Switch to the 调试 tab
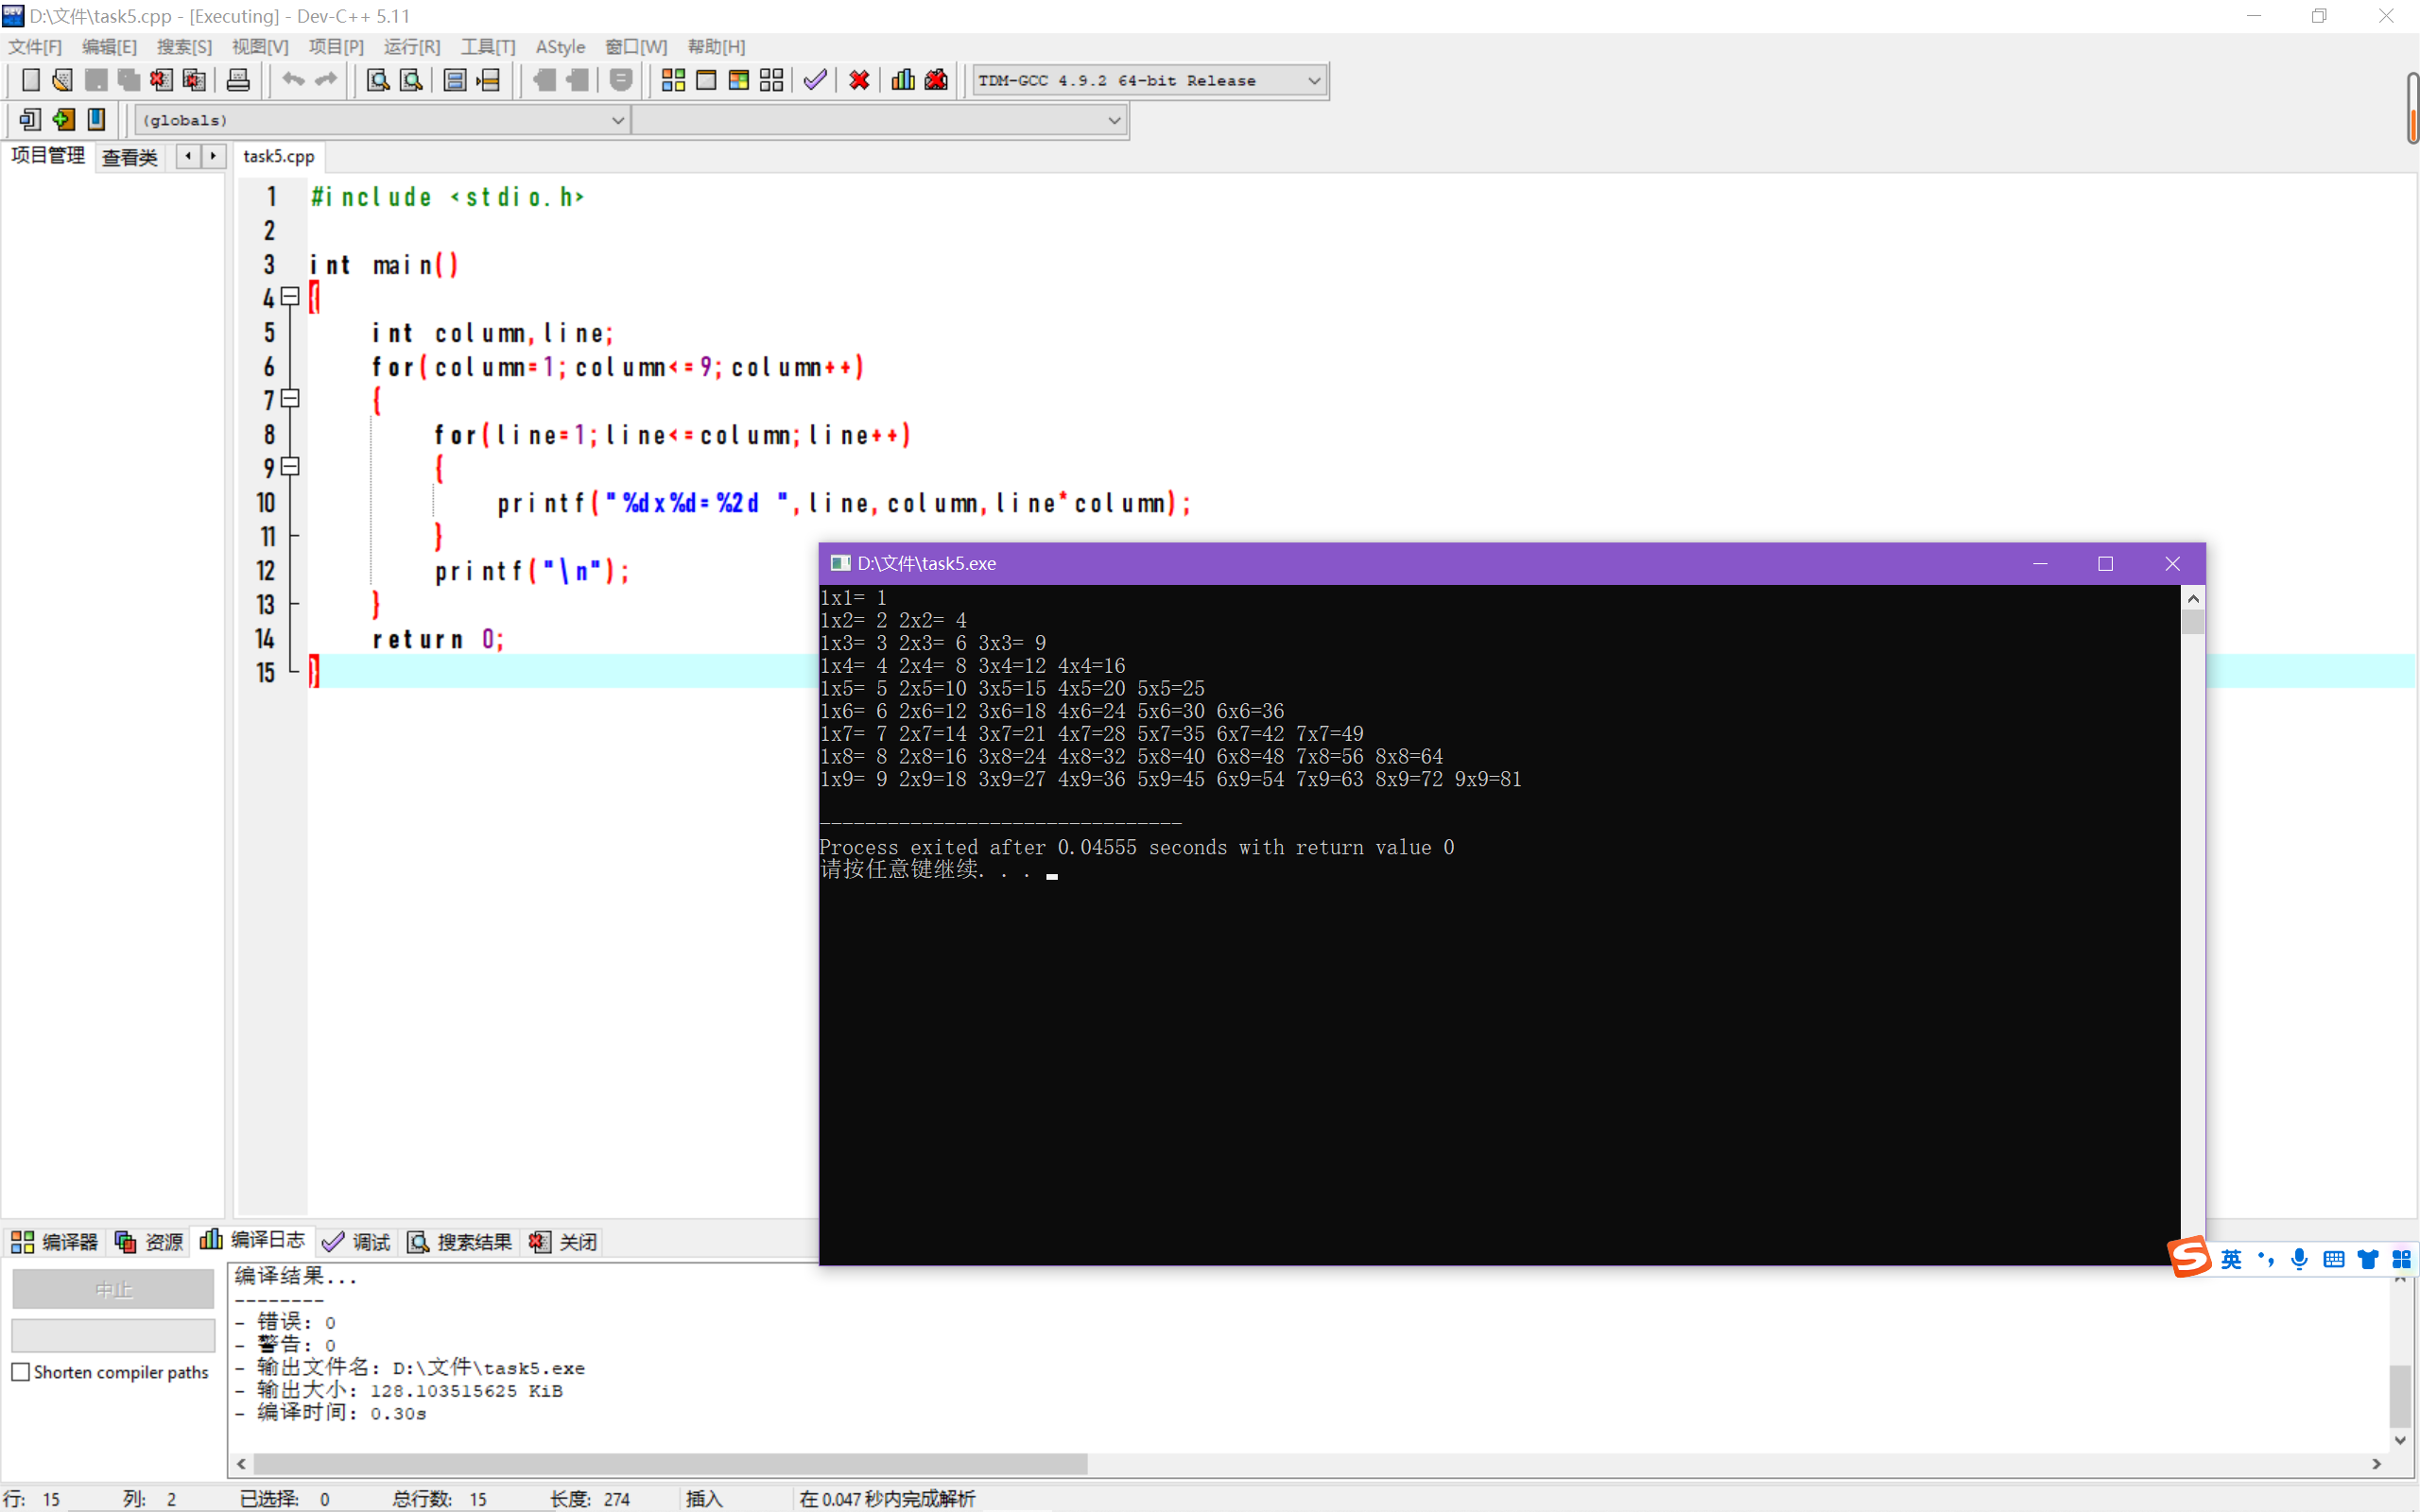The height and width of the screenshot is (1512, 2420). (357, 1242)
